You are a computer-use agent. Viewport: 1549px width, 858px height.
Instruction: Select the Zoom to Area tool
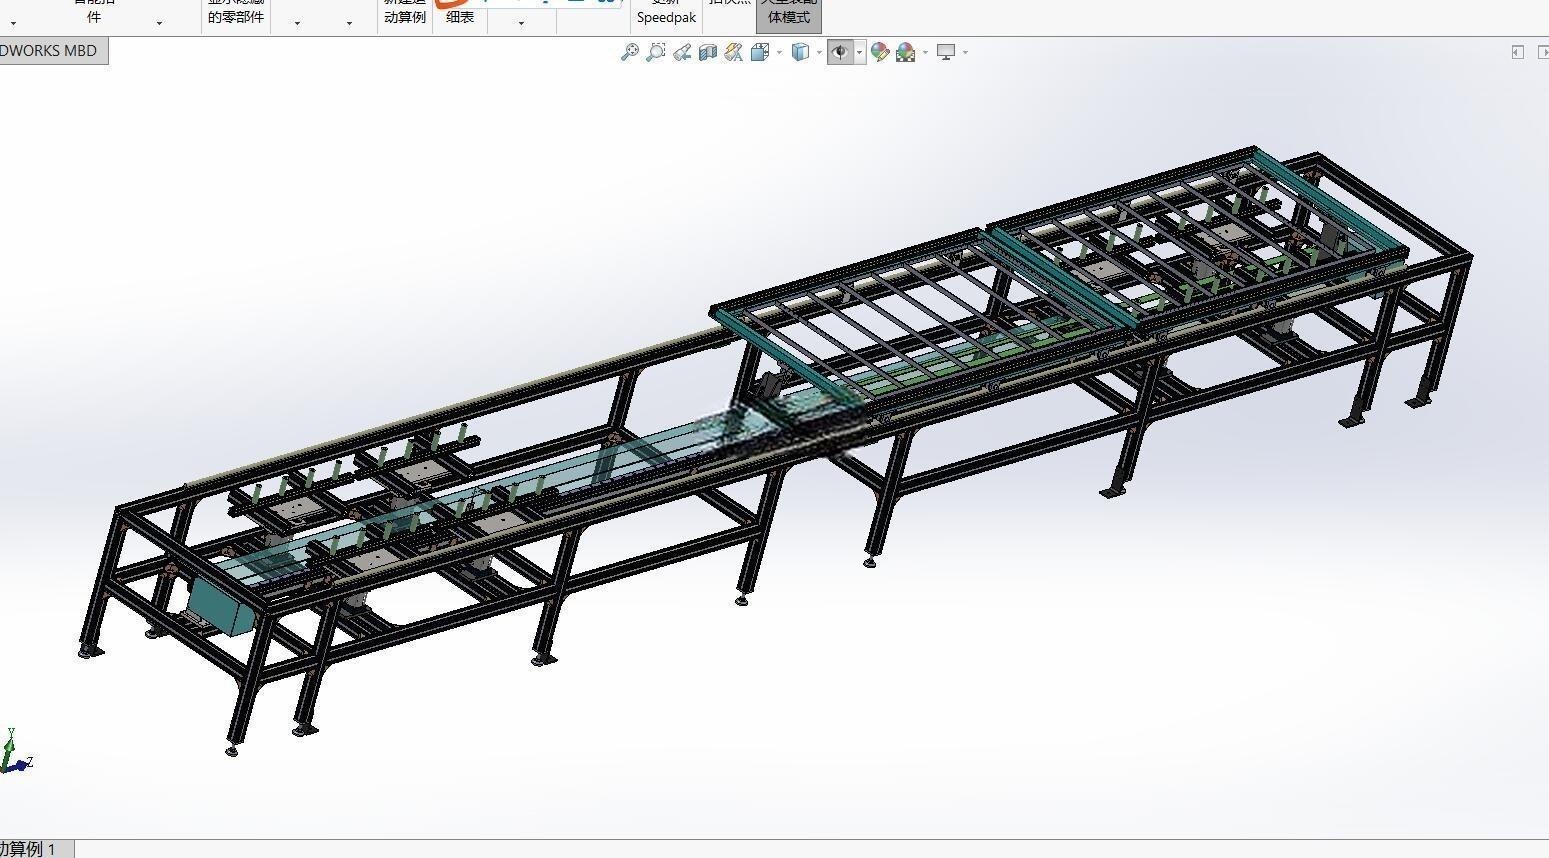(655, 52)
